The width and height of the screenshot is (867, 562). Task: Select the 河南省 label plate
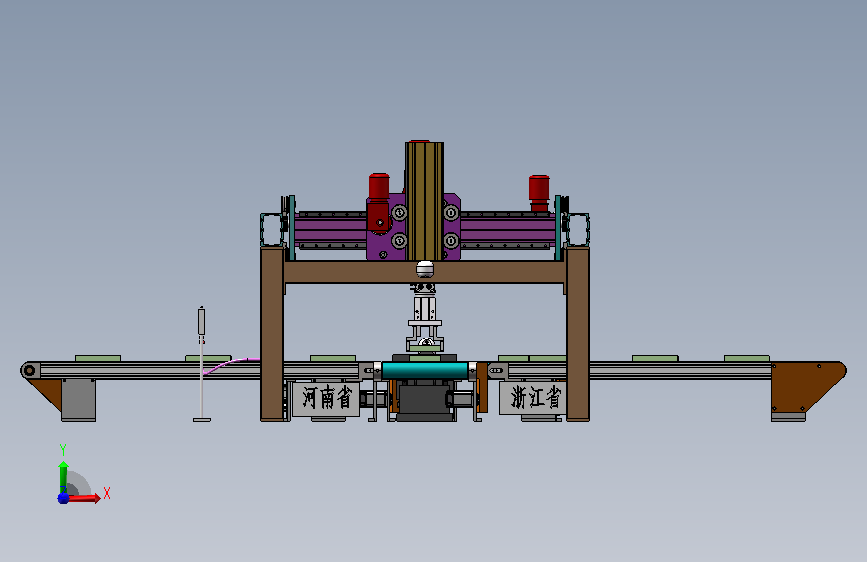click(x=326, y=398)
